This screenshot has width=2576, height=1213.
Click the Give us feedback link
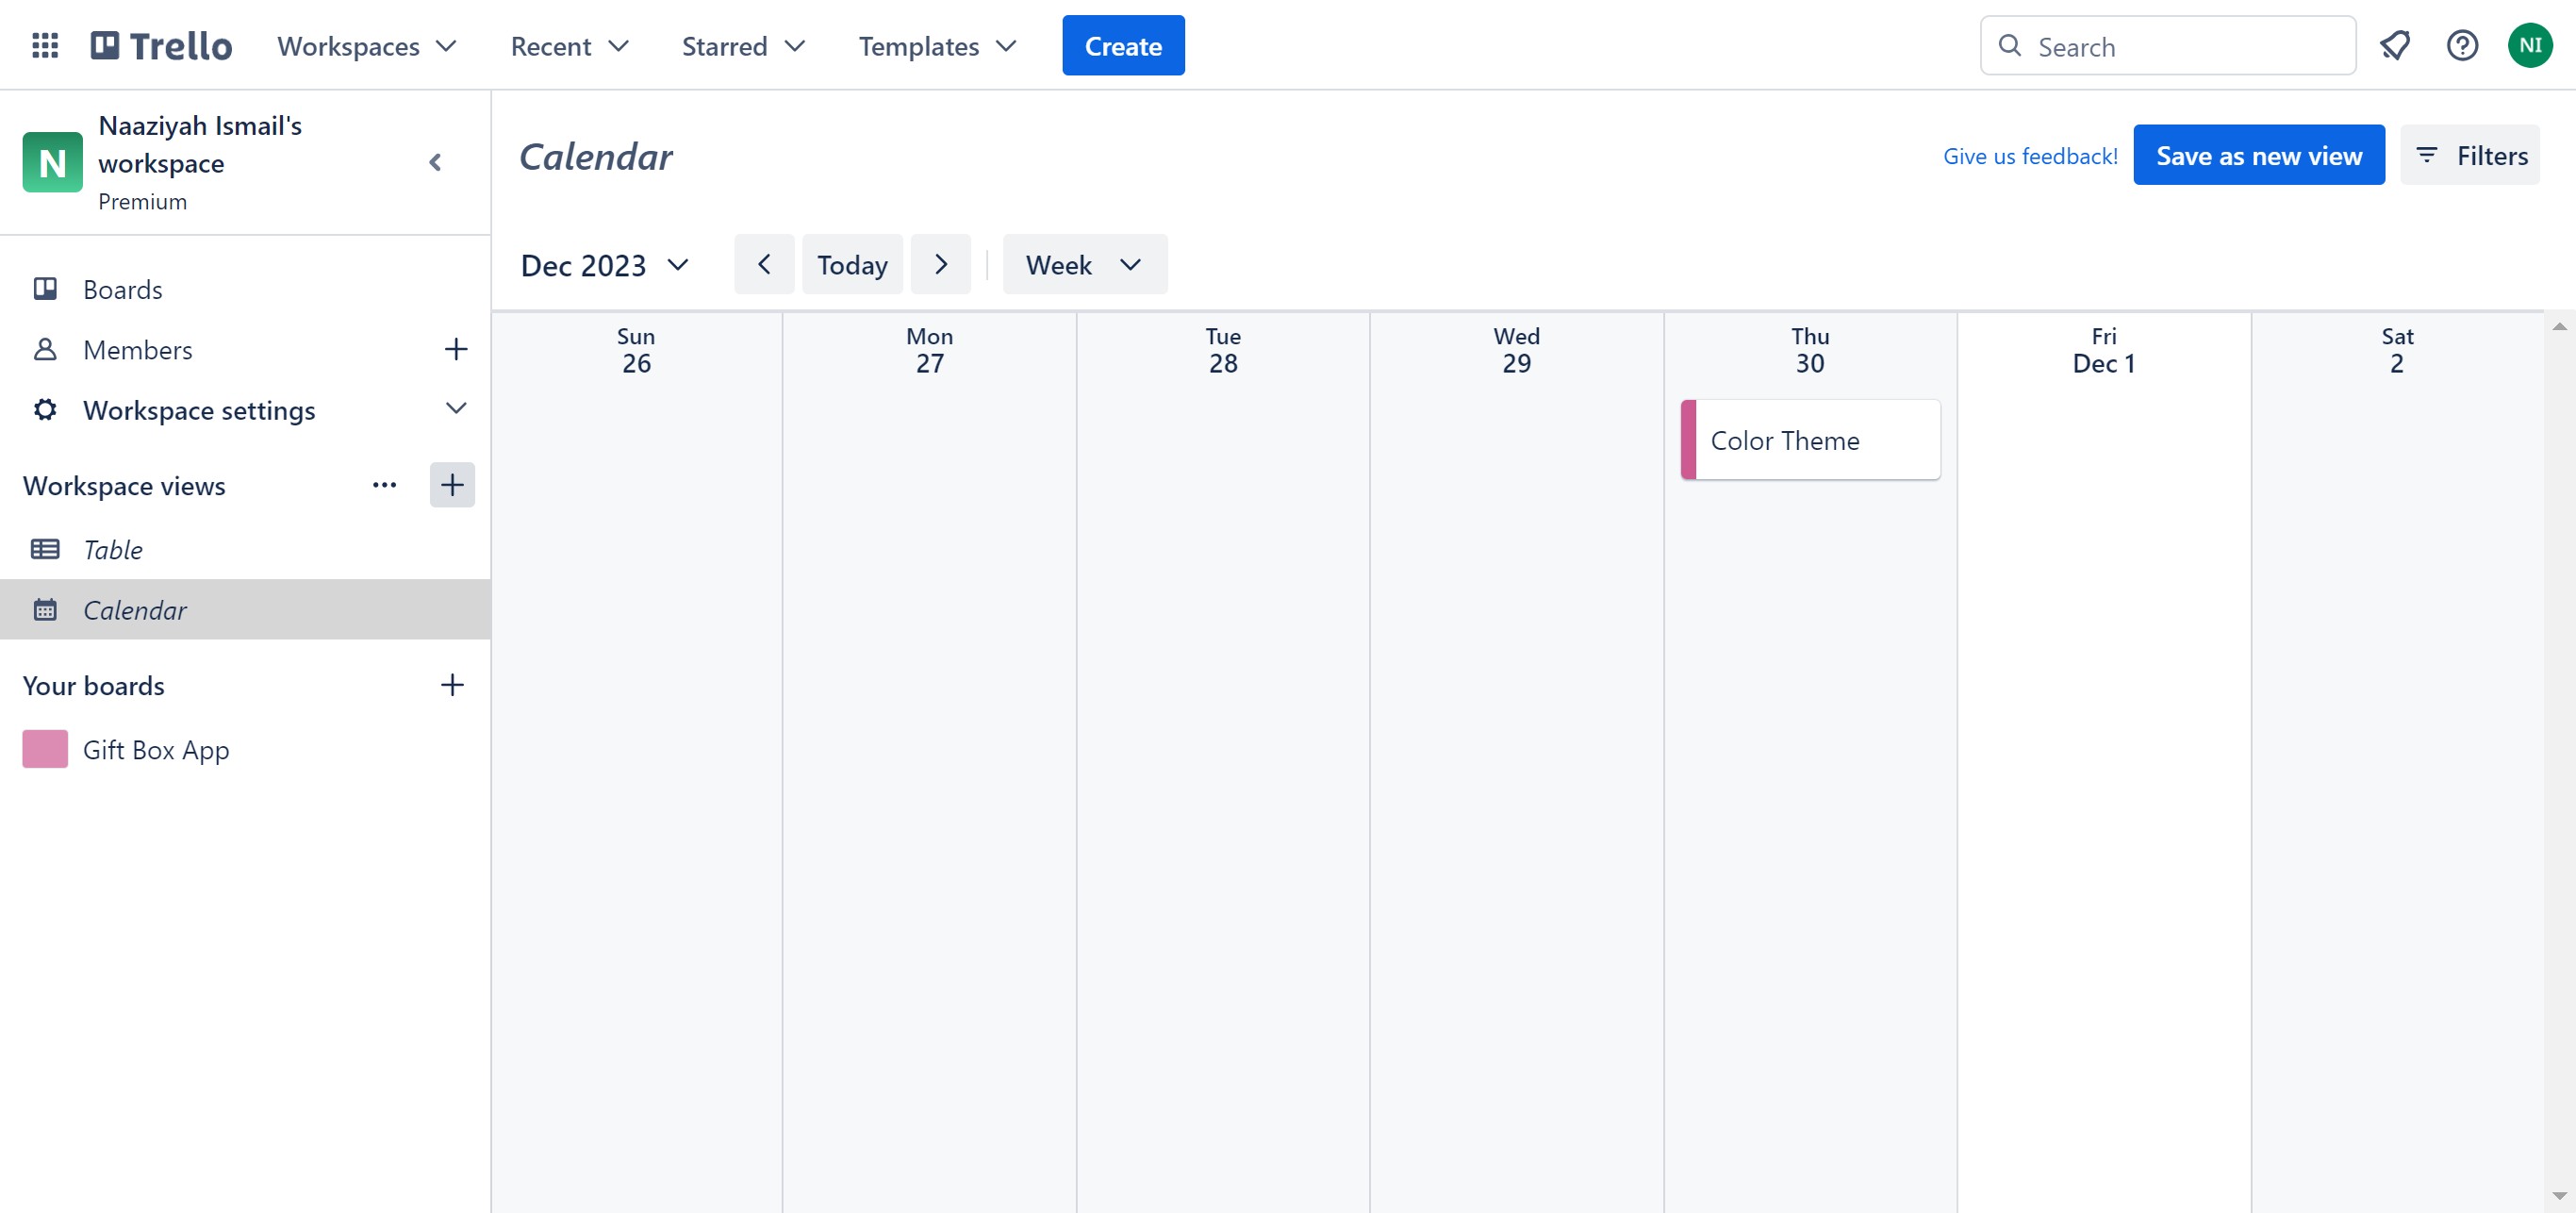[2030, 156]
